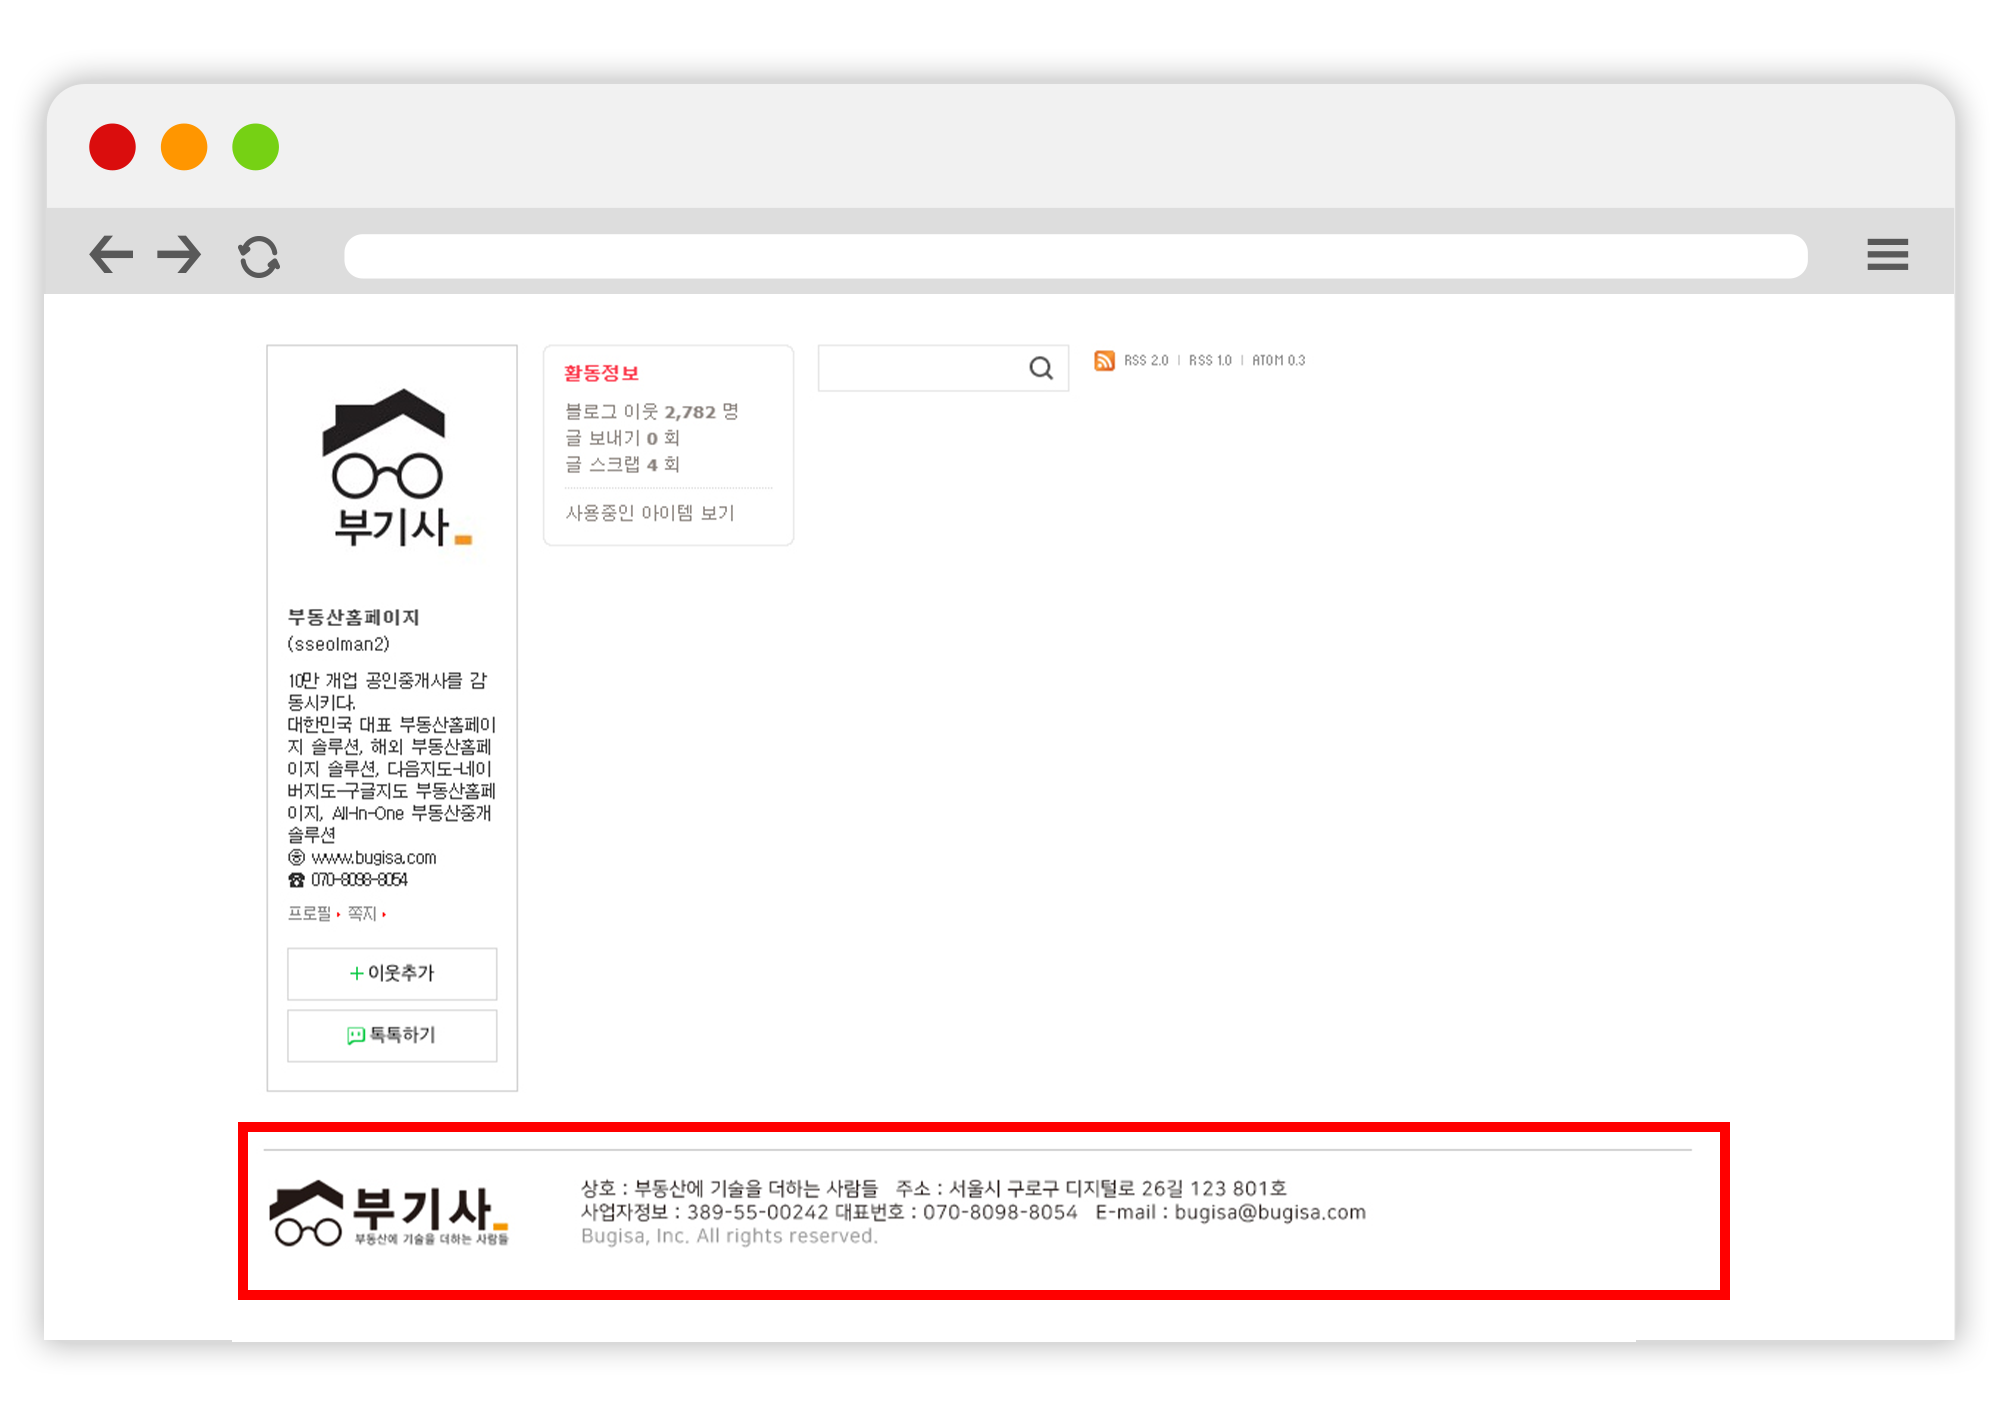Screen dimensions: 2000x1424
Task: Open 사용중인 아이템 보기 link
Action: (x=650, y=513)
